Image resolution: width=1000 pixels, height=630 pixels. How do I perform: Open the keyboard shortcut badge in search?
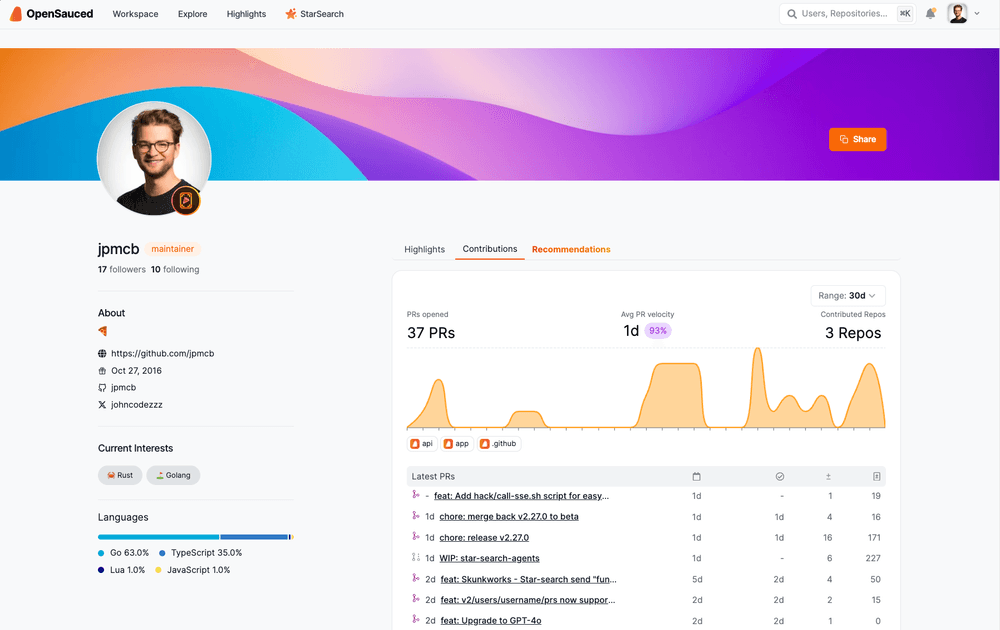(x=903, y=13)
